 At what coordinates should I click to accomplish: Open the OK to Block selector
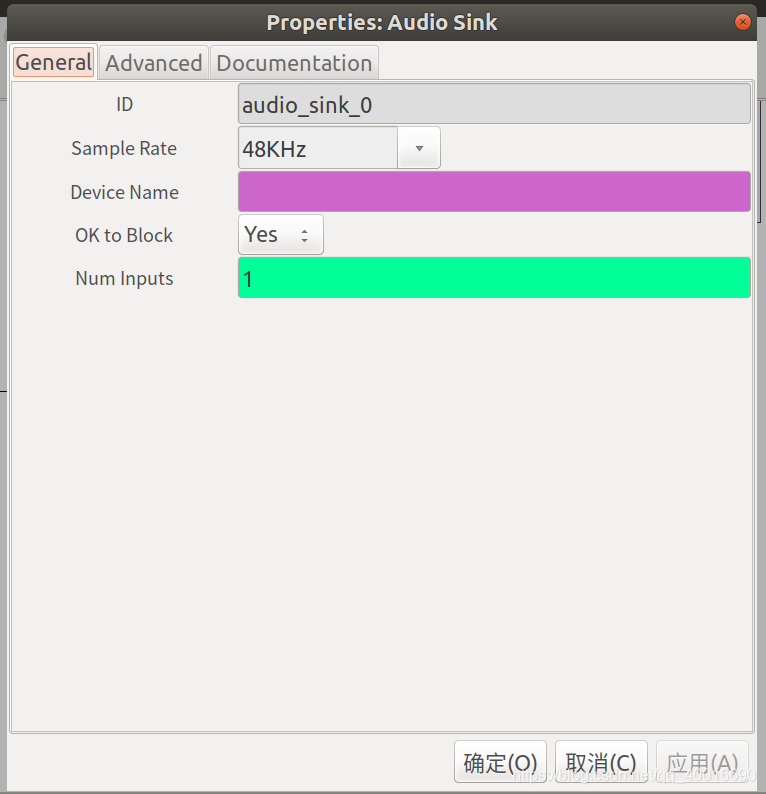281,234
